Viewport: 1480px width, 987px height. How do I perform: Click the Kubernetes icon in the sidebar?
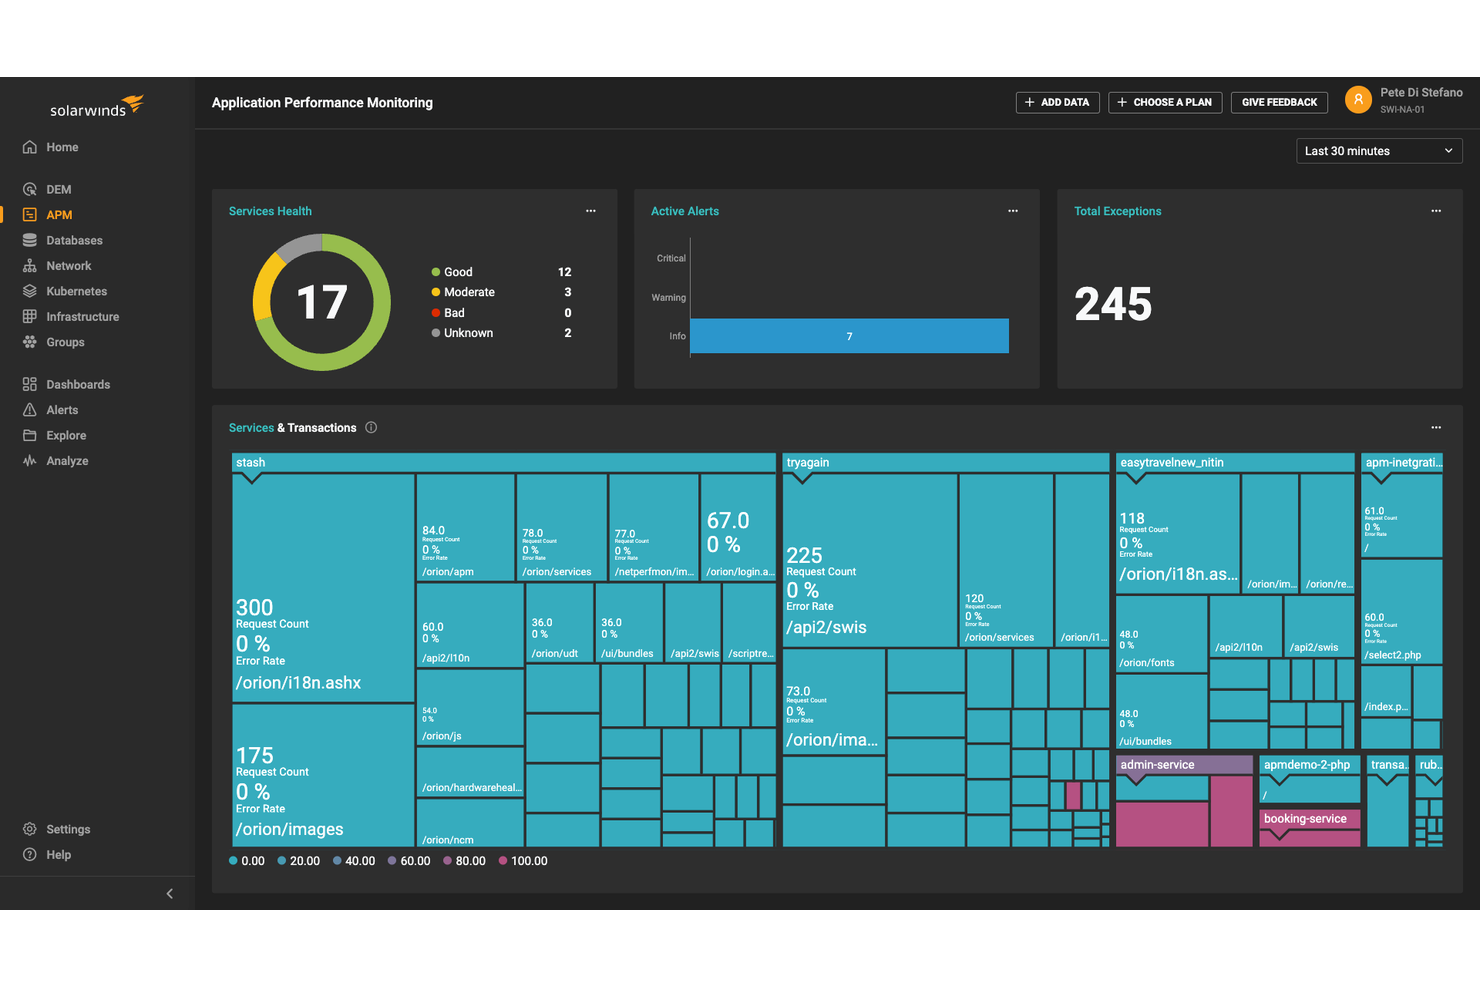[x=30, y=291]
